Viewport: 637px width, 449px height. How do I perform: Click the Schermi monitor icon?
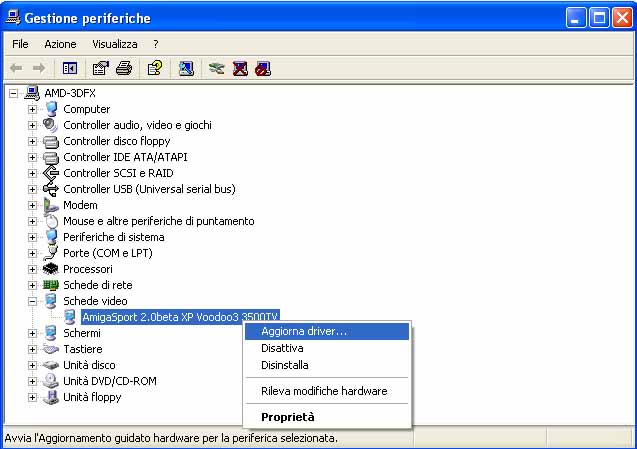[x=51, y=333]
